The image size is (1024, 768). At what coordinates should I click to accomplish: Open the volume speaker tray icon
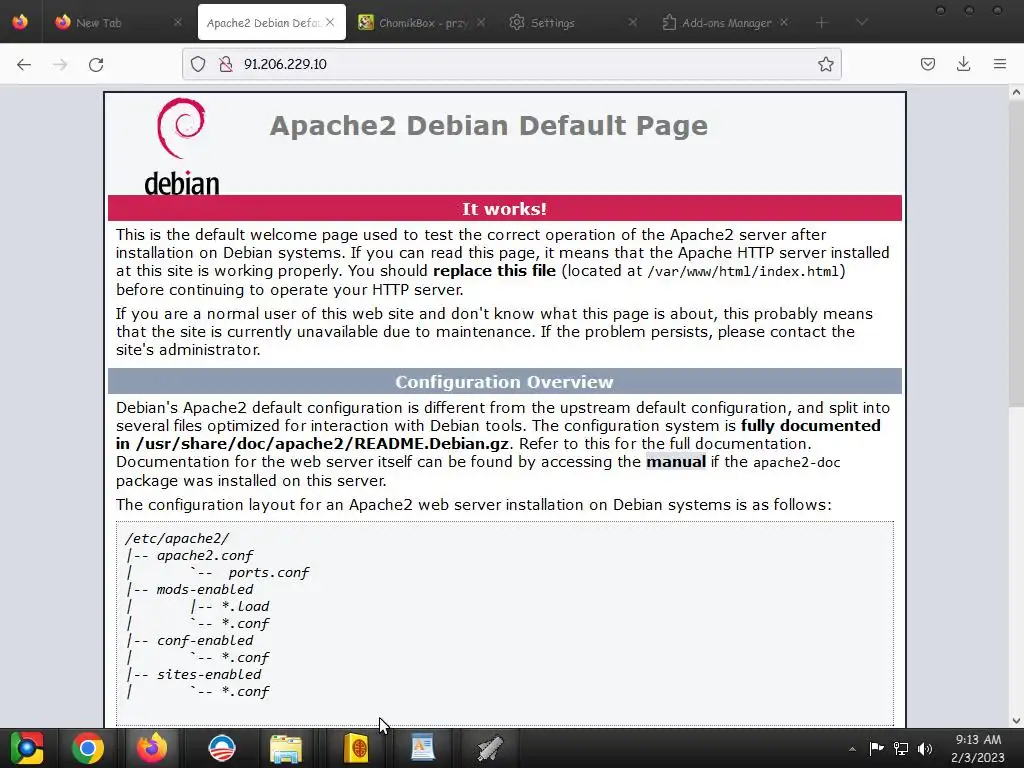[925, 748]
